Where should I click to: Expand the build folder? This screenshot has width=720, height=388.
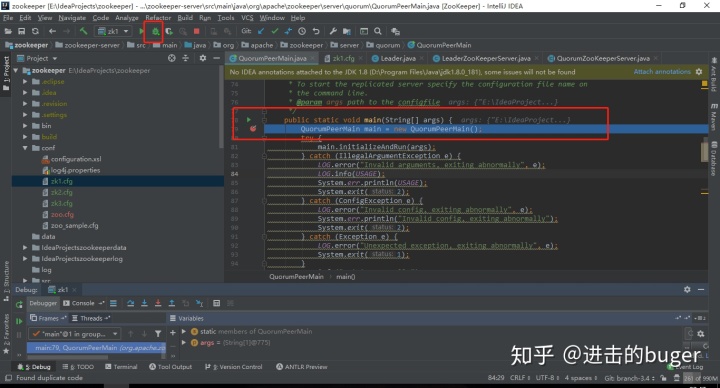click(25, 137)
